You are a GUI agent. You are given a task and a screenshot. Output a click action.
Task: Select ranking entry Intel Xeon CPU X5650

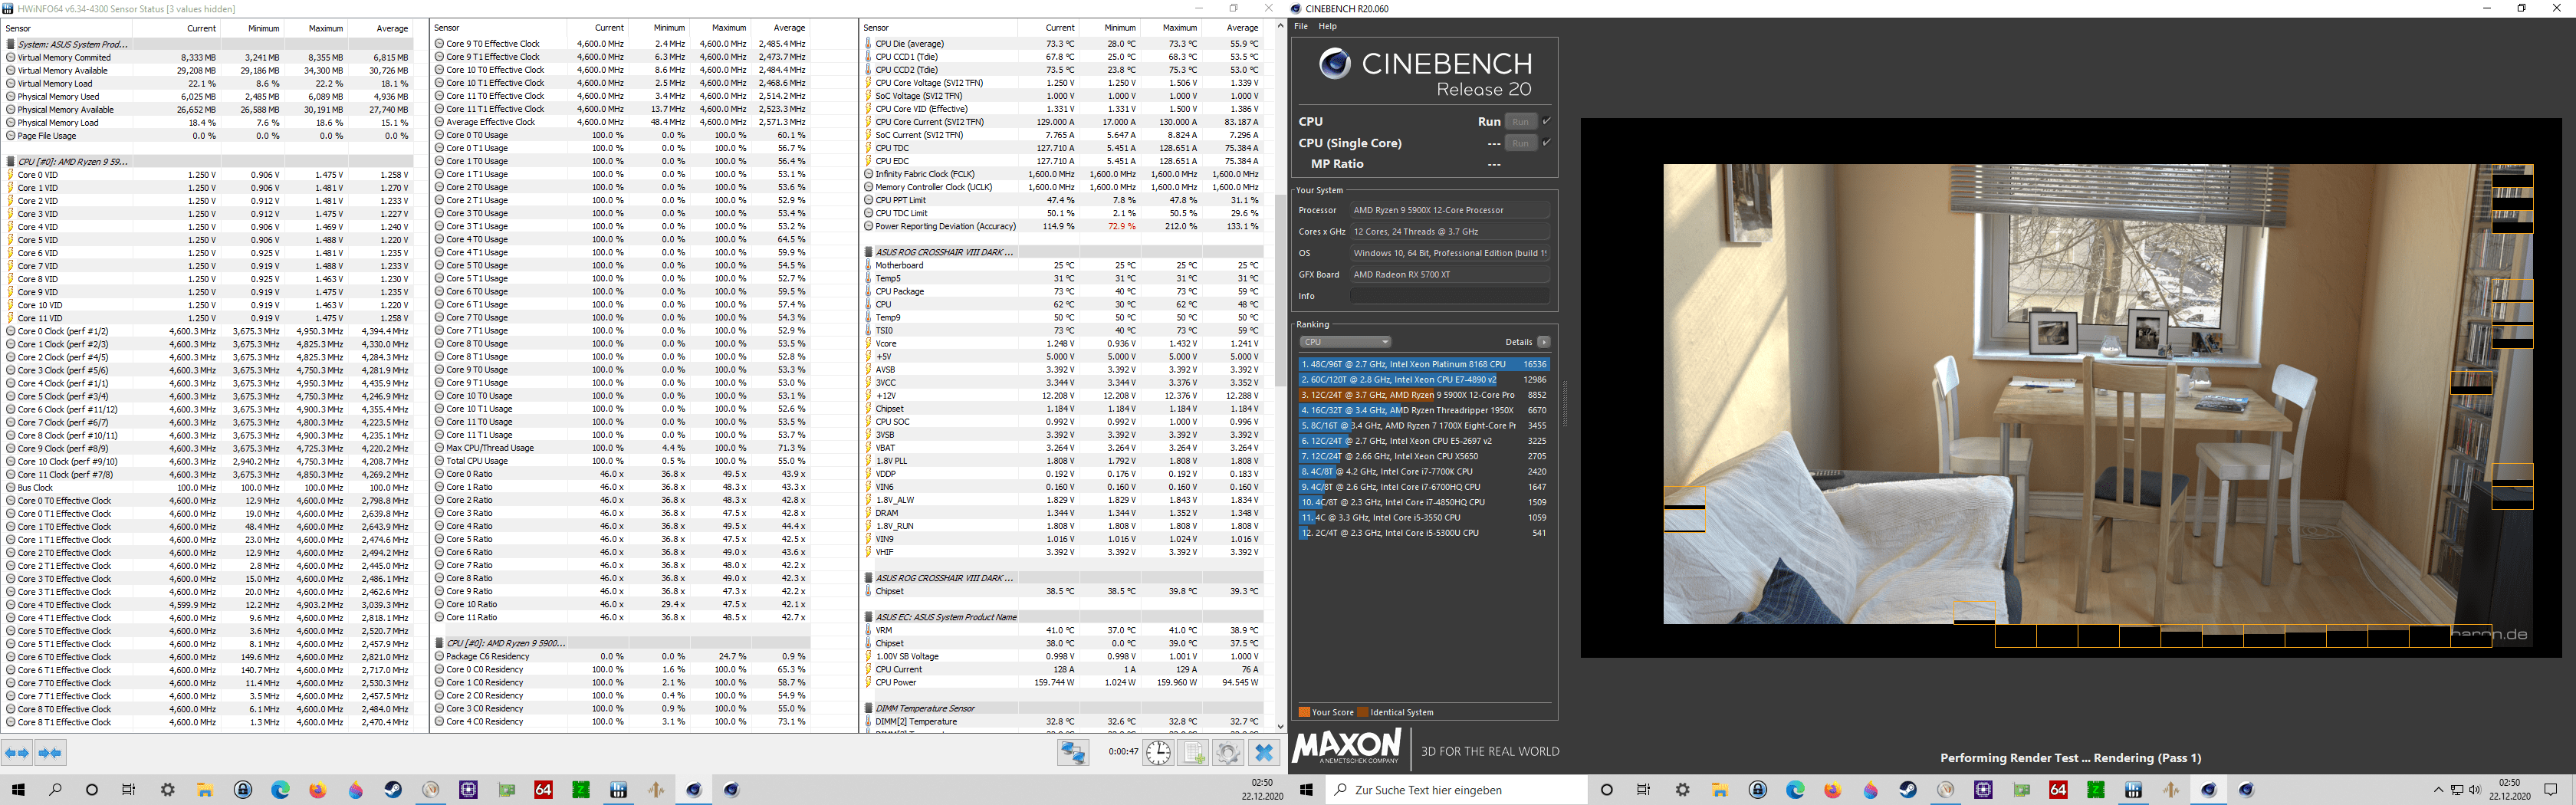pos(1423,456)
